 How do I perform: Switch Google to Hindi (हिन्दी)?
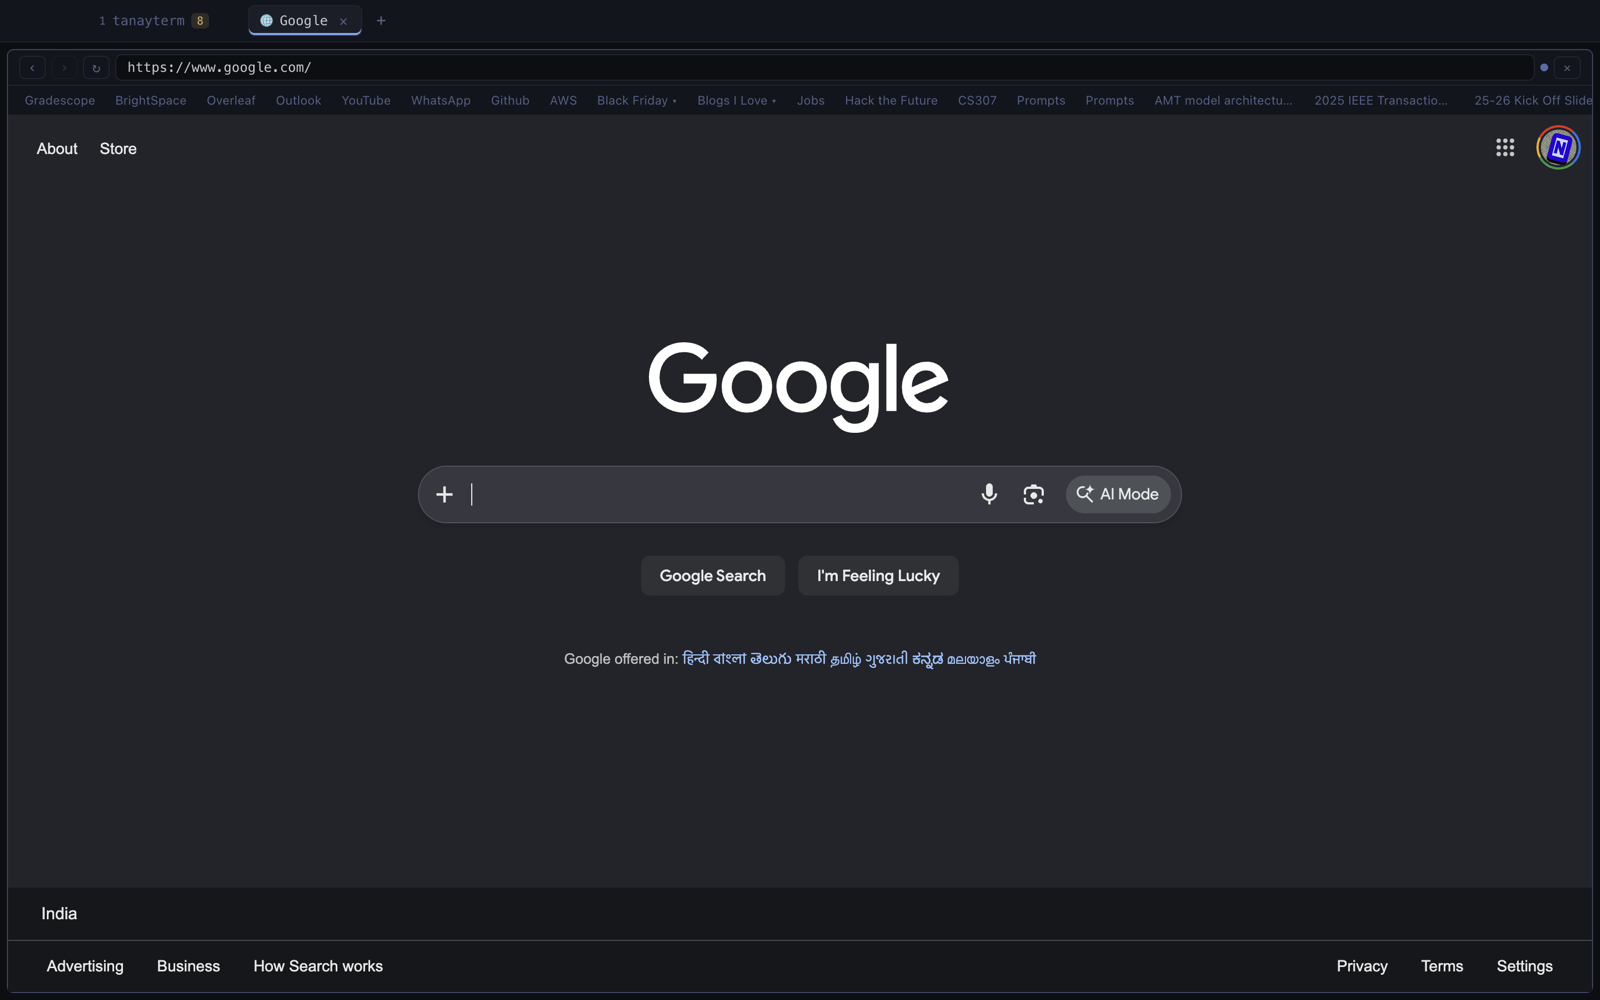(x=695, y=659)
